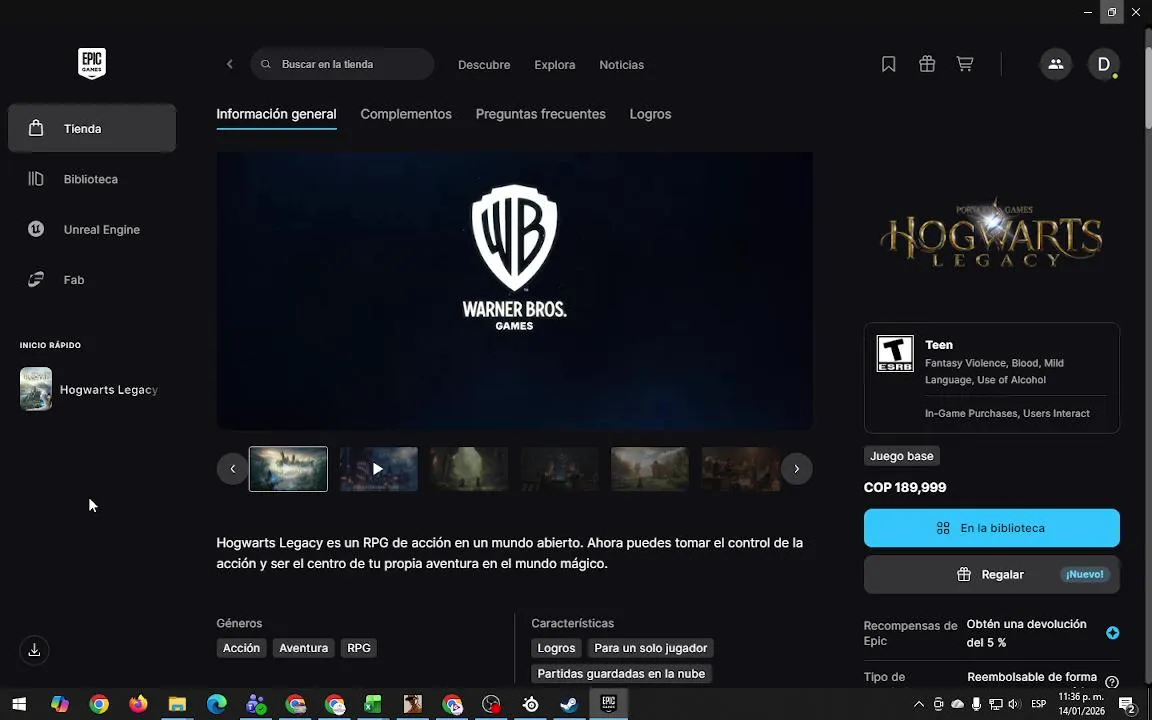
Task: Click the Acción genre tag
Action: [242, 648]
